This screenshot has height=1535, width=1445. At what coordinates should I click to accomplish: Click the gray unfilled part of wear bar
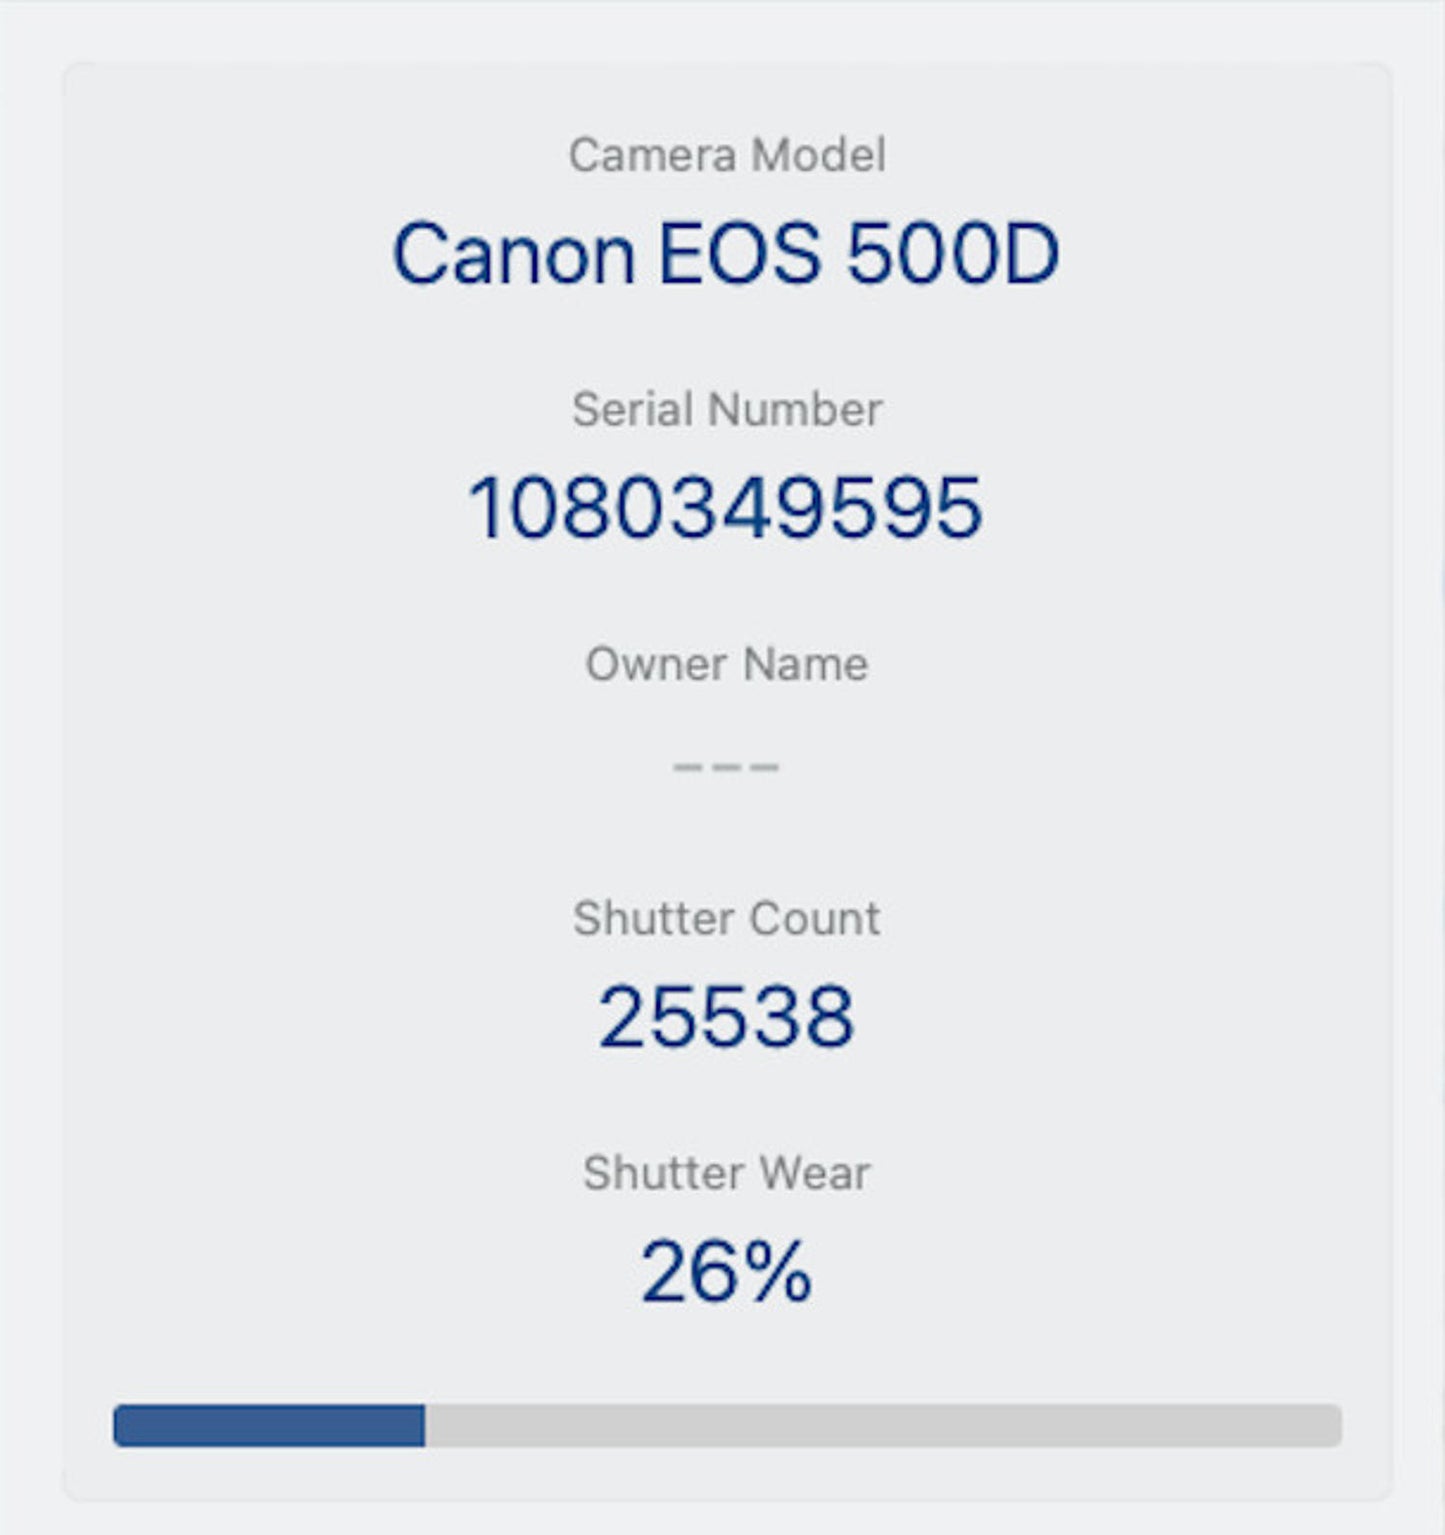[880, 1425]
